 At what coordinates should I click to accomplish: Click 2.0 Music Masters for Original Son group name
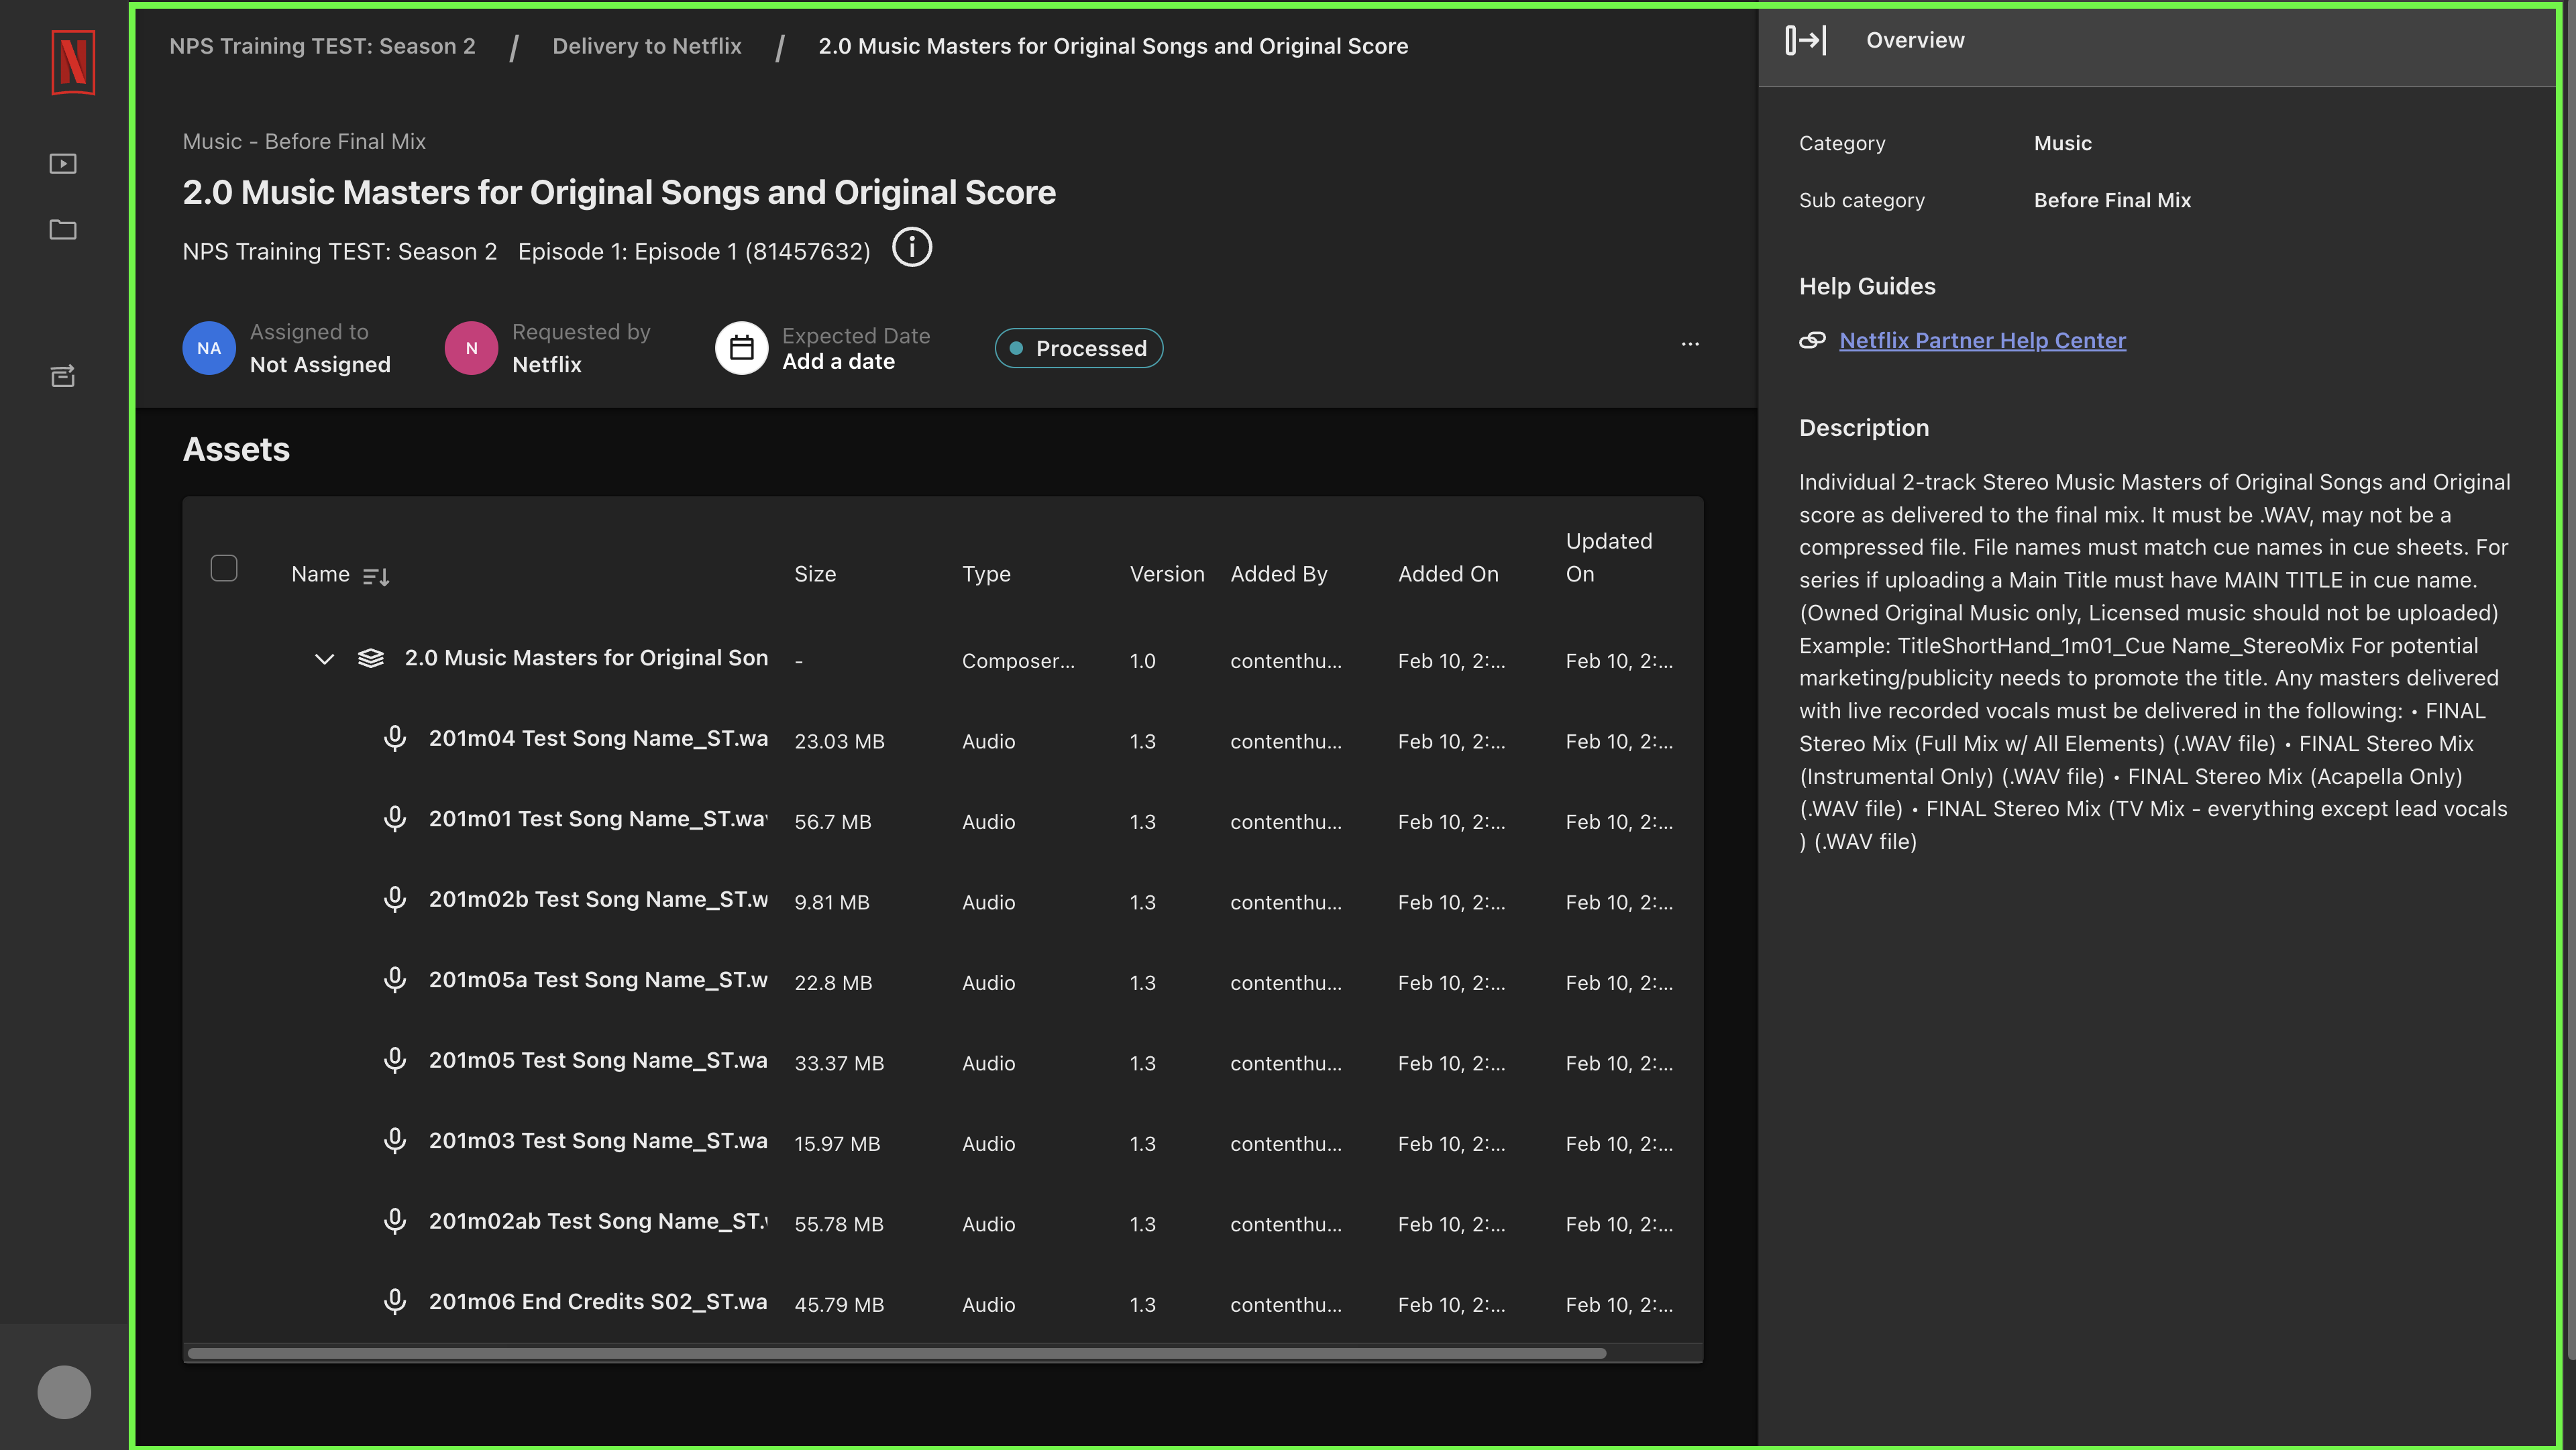click(586, 658)
